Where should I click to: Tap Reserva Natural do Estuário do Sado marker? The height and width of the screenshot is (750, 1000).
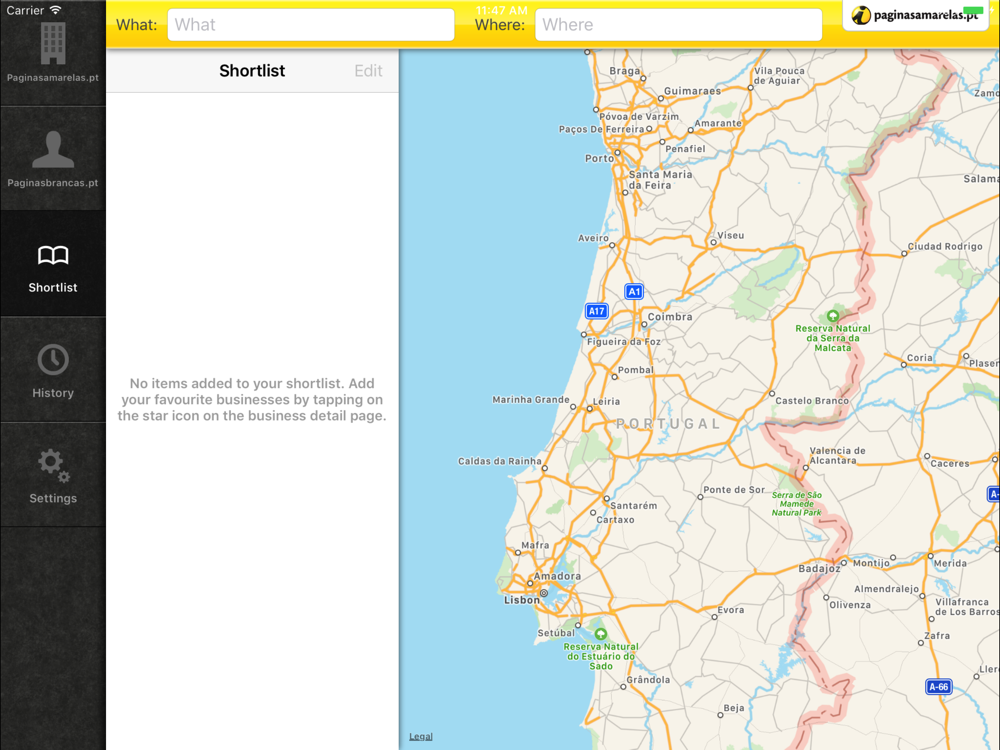[600, 634]
